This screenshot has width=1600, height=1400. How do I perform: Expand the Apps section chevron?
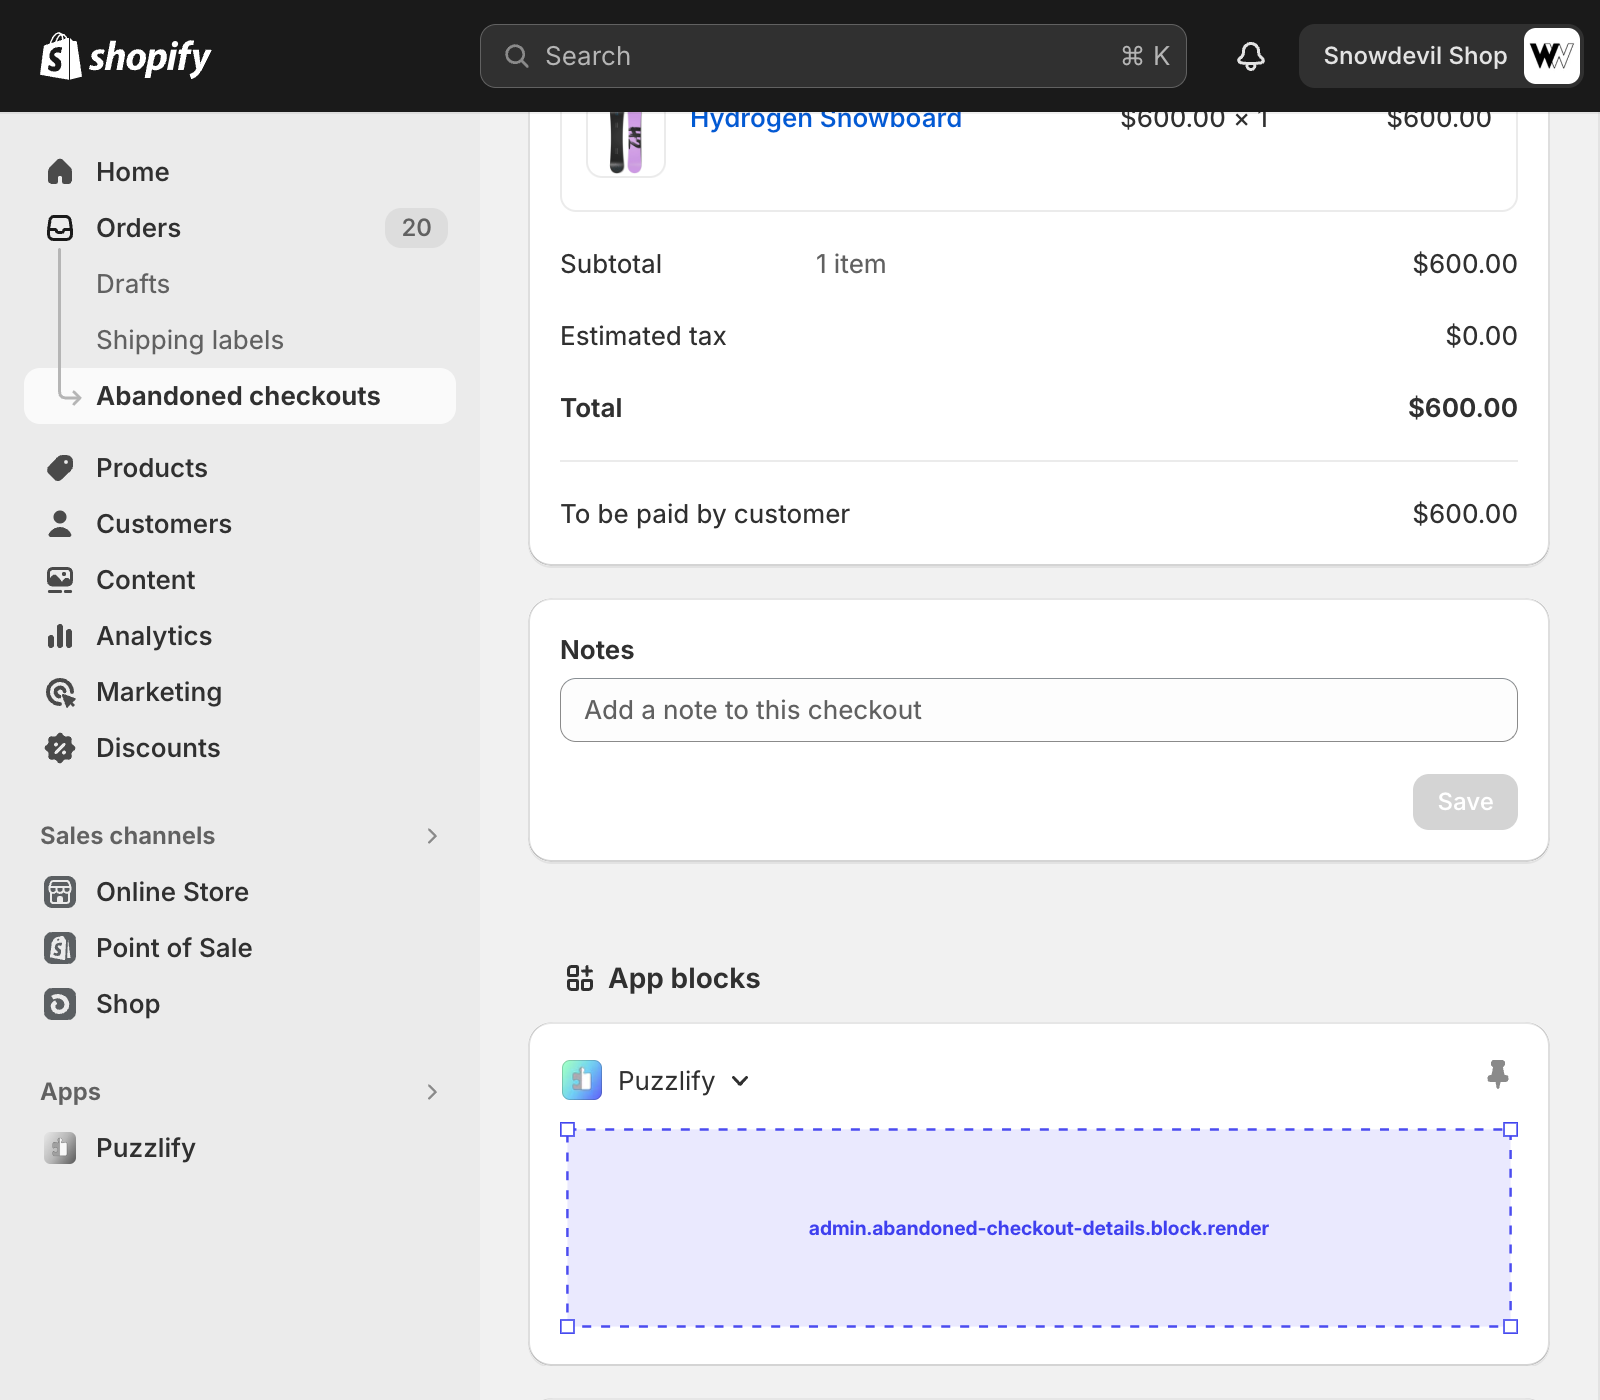(x=432, y=1092)
